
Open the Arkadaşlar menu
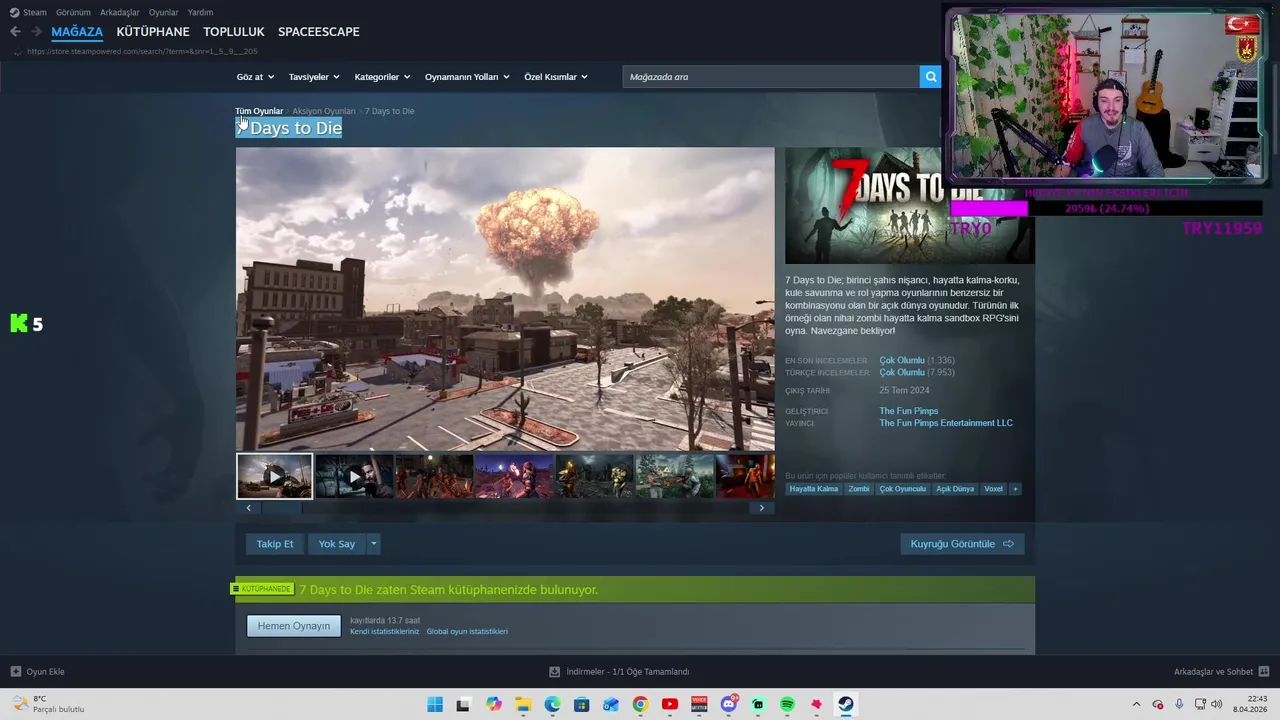coord(120,12)
